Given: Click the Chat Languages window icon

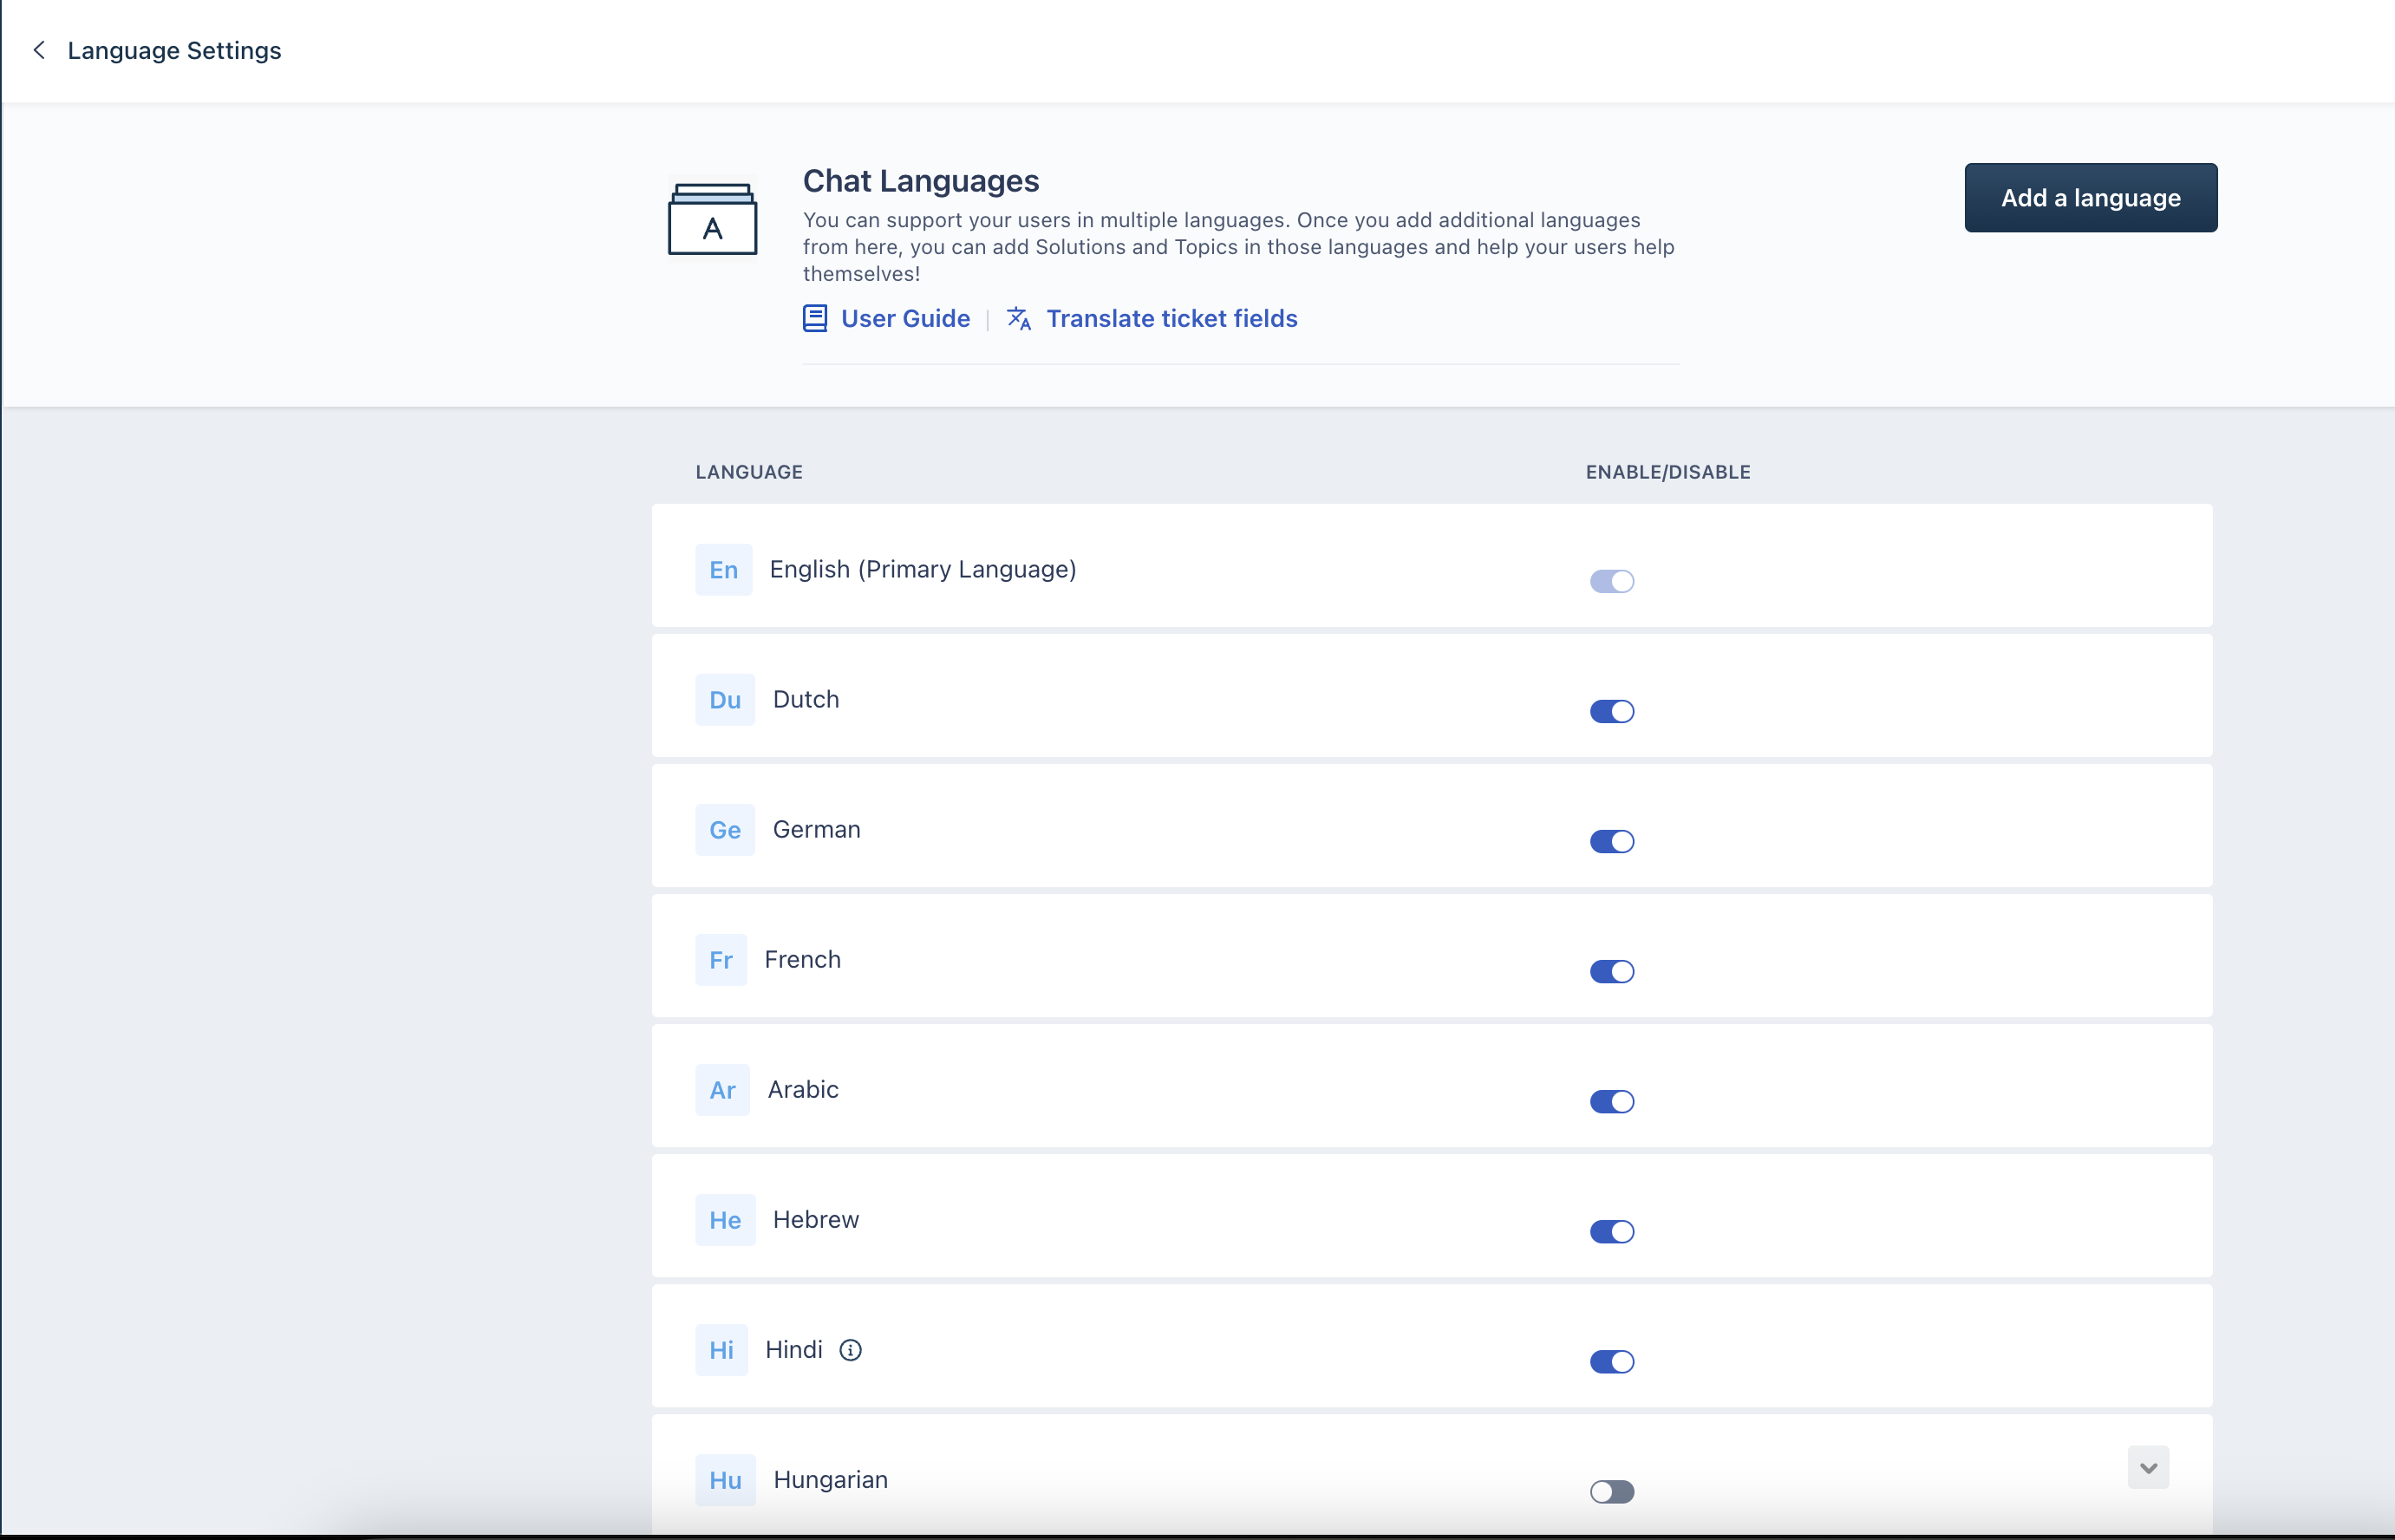Looking at the screenshot, I should click(712, 219).
